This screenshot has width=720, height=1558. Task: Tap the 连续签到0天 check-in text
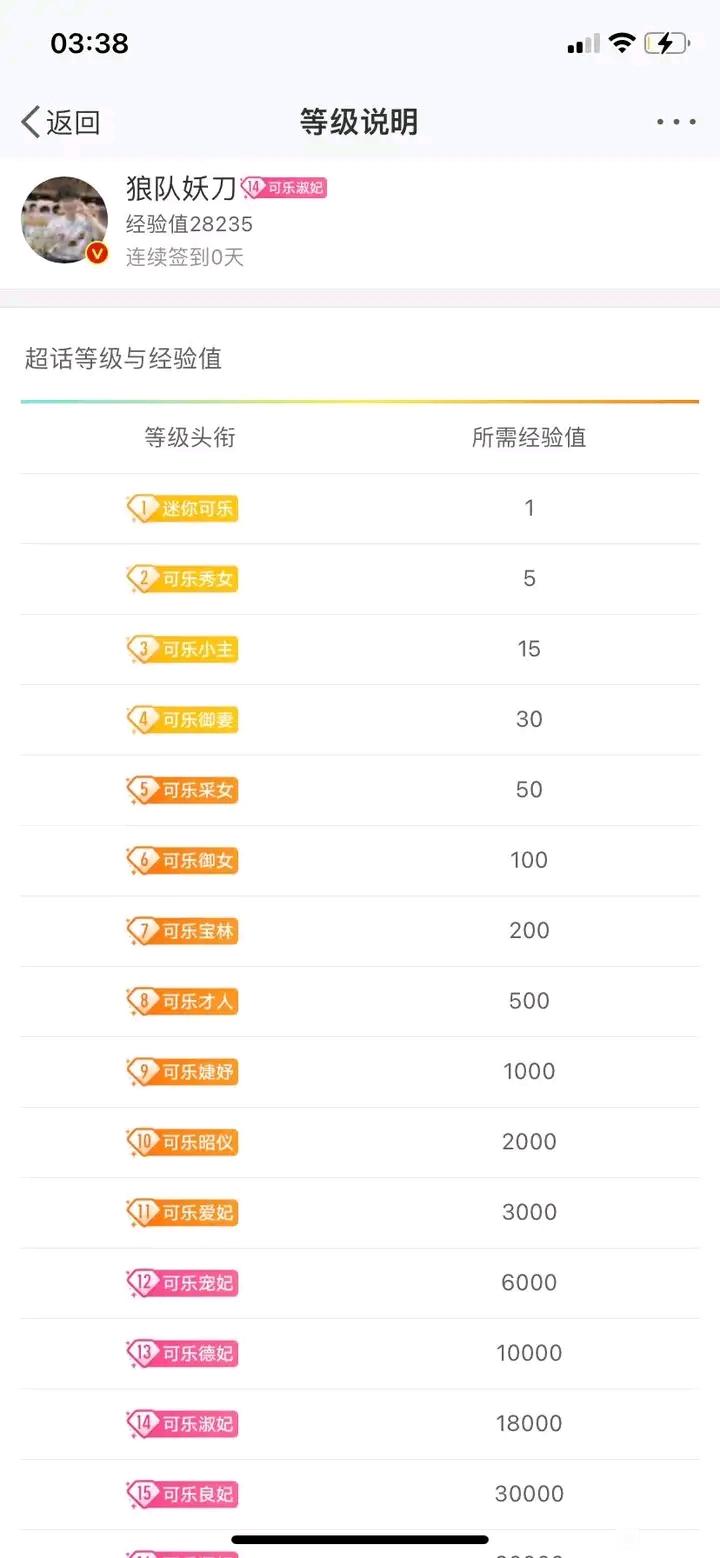[x=185, y=257]
